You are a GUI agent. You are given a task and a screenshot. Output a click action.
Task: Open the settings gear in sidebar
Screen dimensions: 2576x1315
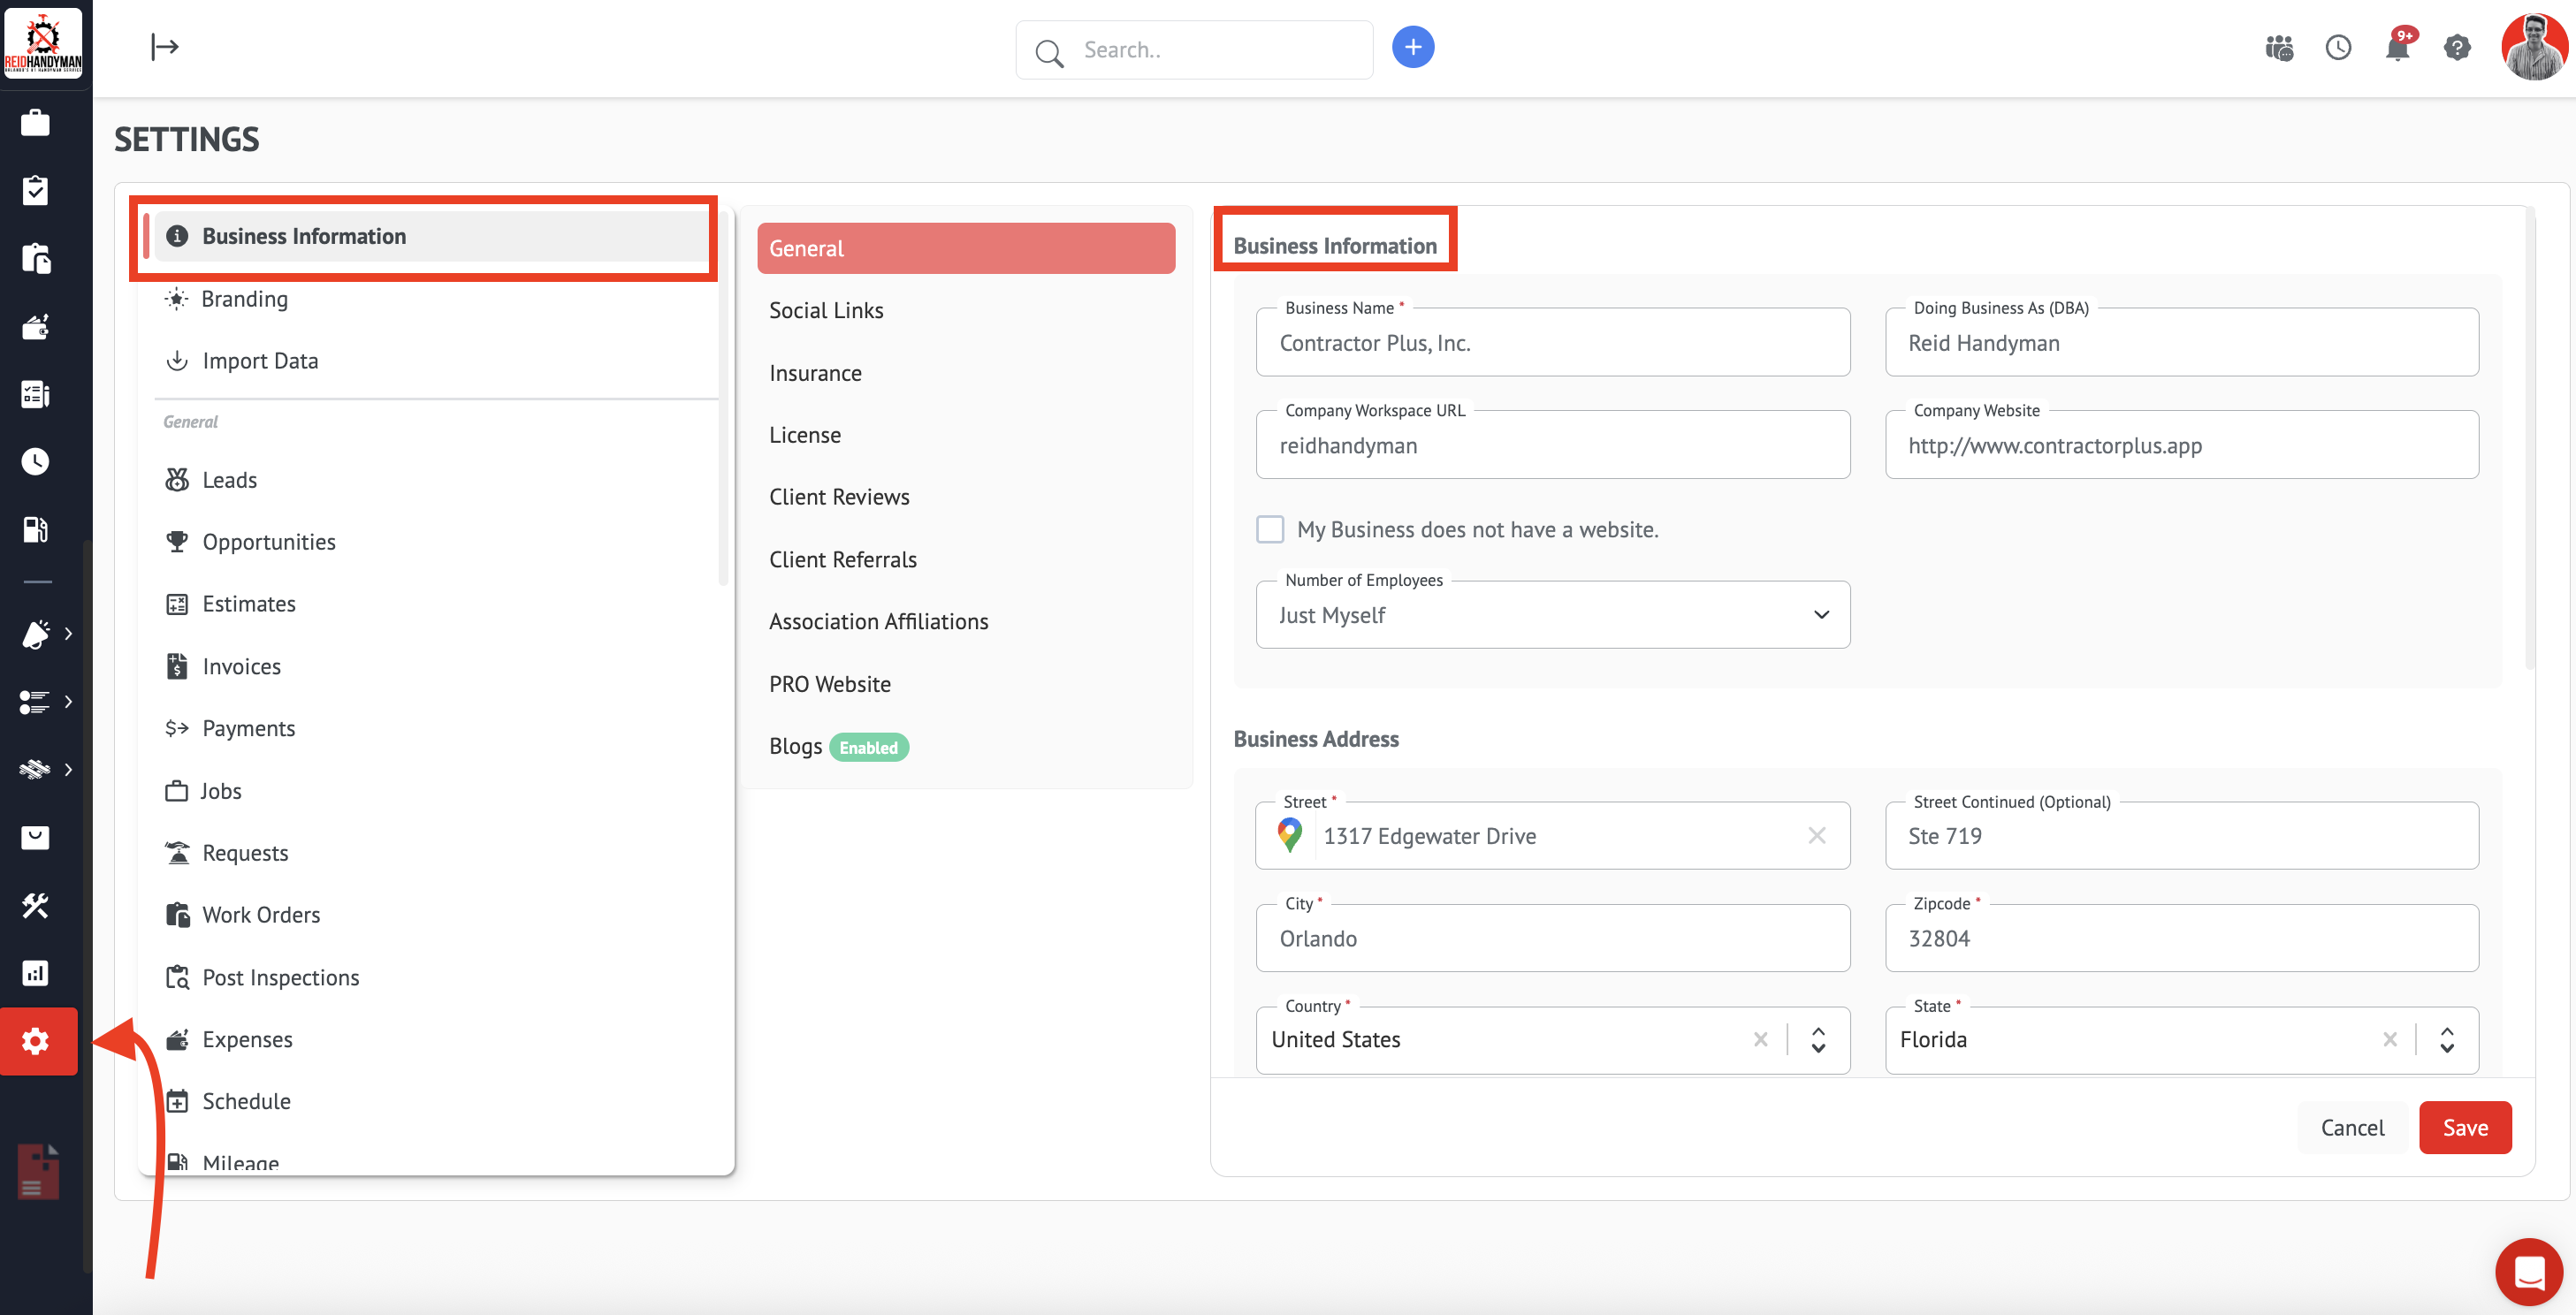[x=36, y=1041]
